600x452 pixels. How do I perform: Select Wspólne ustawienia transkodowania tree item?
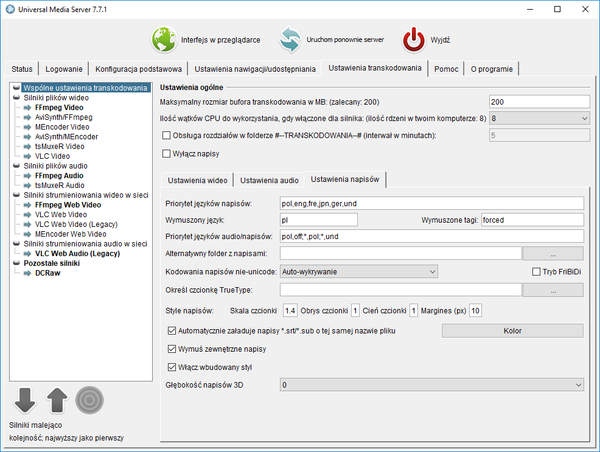85,88
